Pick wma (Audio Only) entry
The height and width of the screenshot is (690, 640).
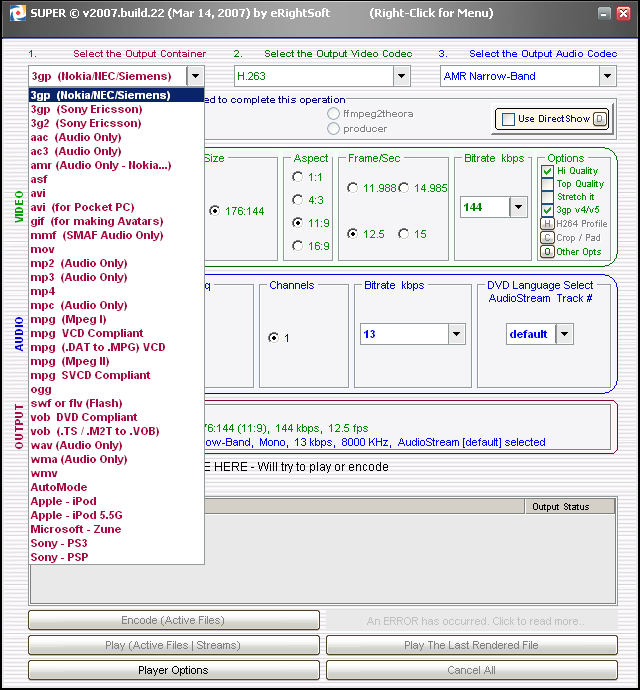pos(117,459)
